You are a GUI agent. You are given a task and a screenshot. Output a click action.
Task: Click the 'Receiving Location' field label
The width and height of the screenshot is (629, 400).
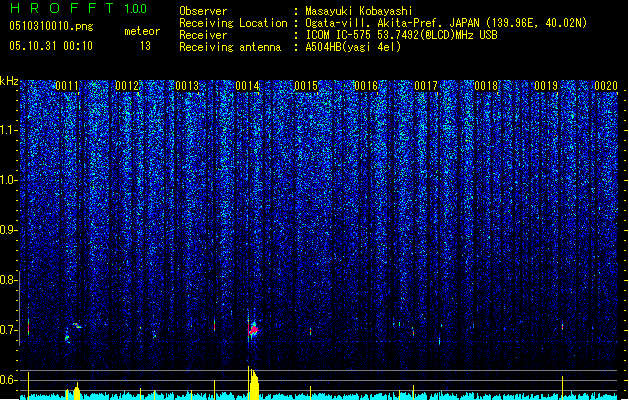coord(233,23)
